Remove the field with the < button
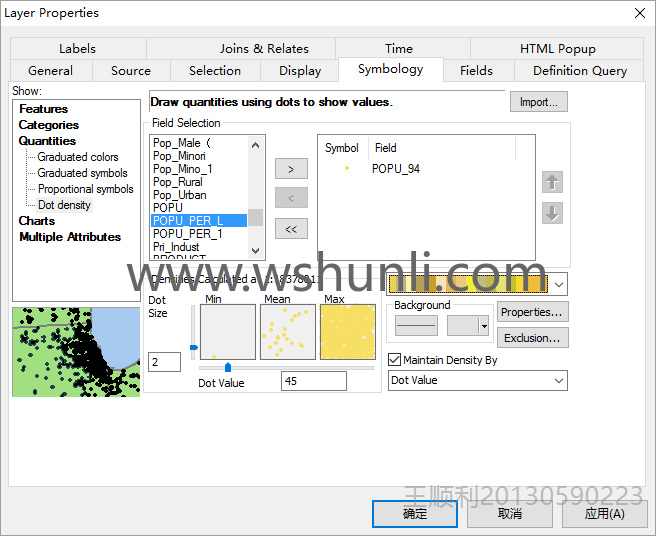 pos(291,198)
